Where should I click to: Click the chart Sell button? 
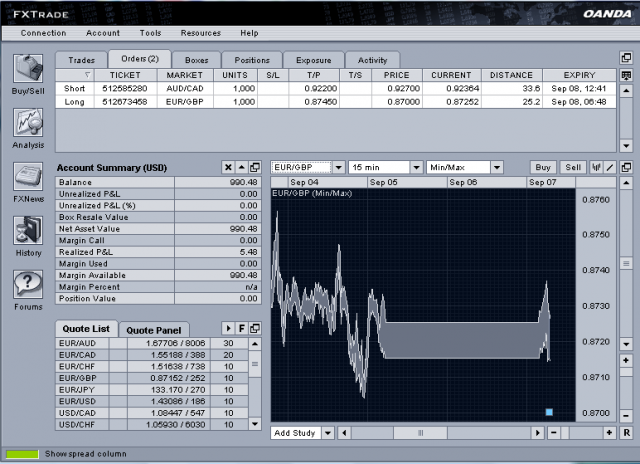click(x=573, y=167)
